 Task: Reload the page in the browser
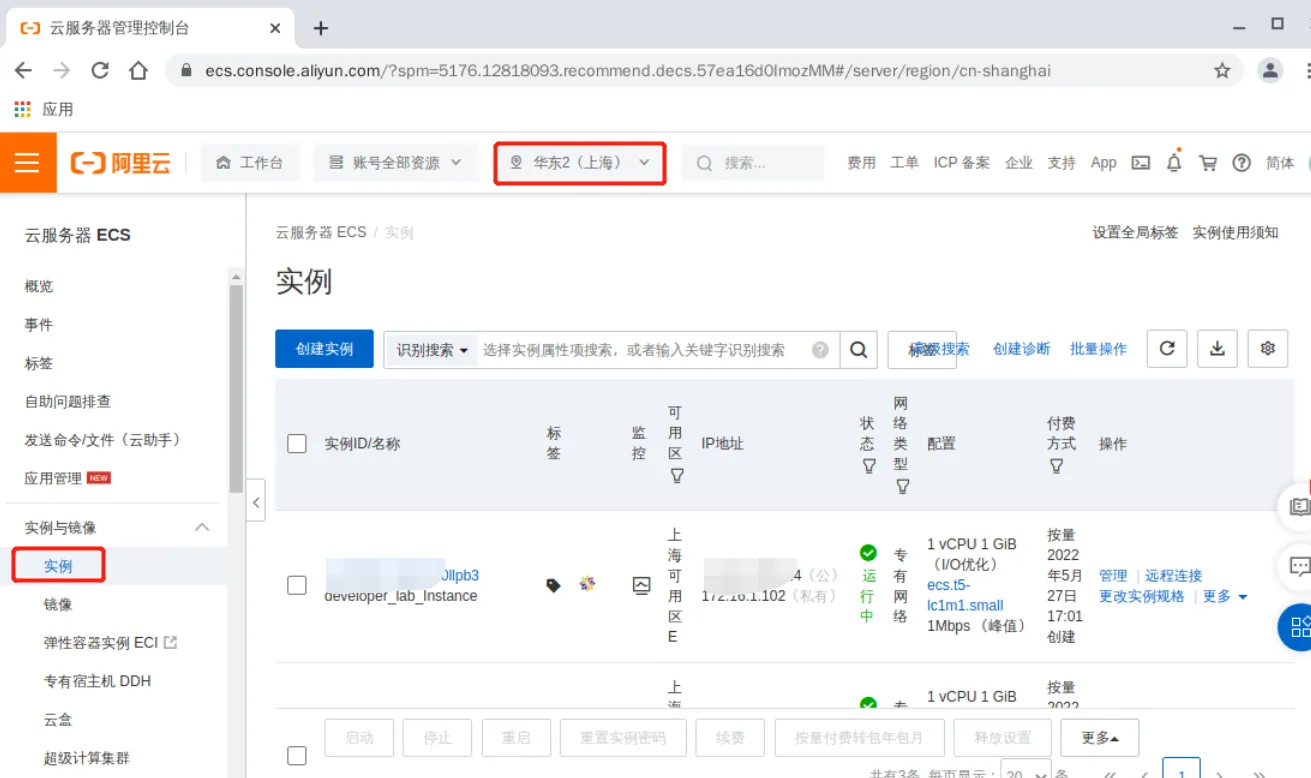pyautogui.click(x=100, y=70)
